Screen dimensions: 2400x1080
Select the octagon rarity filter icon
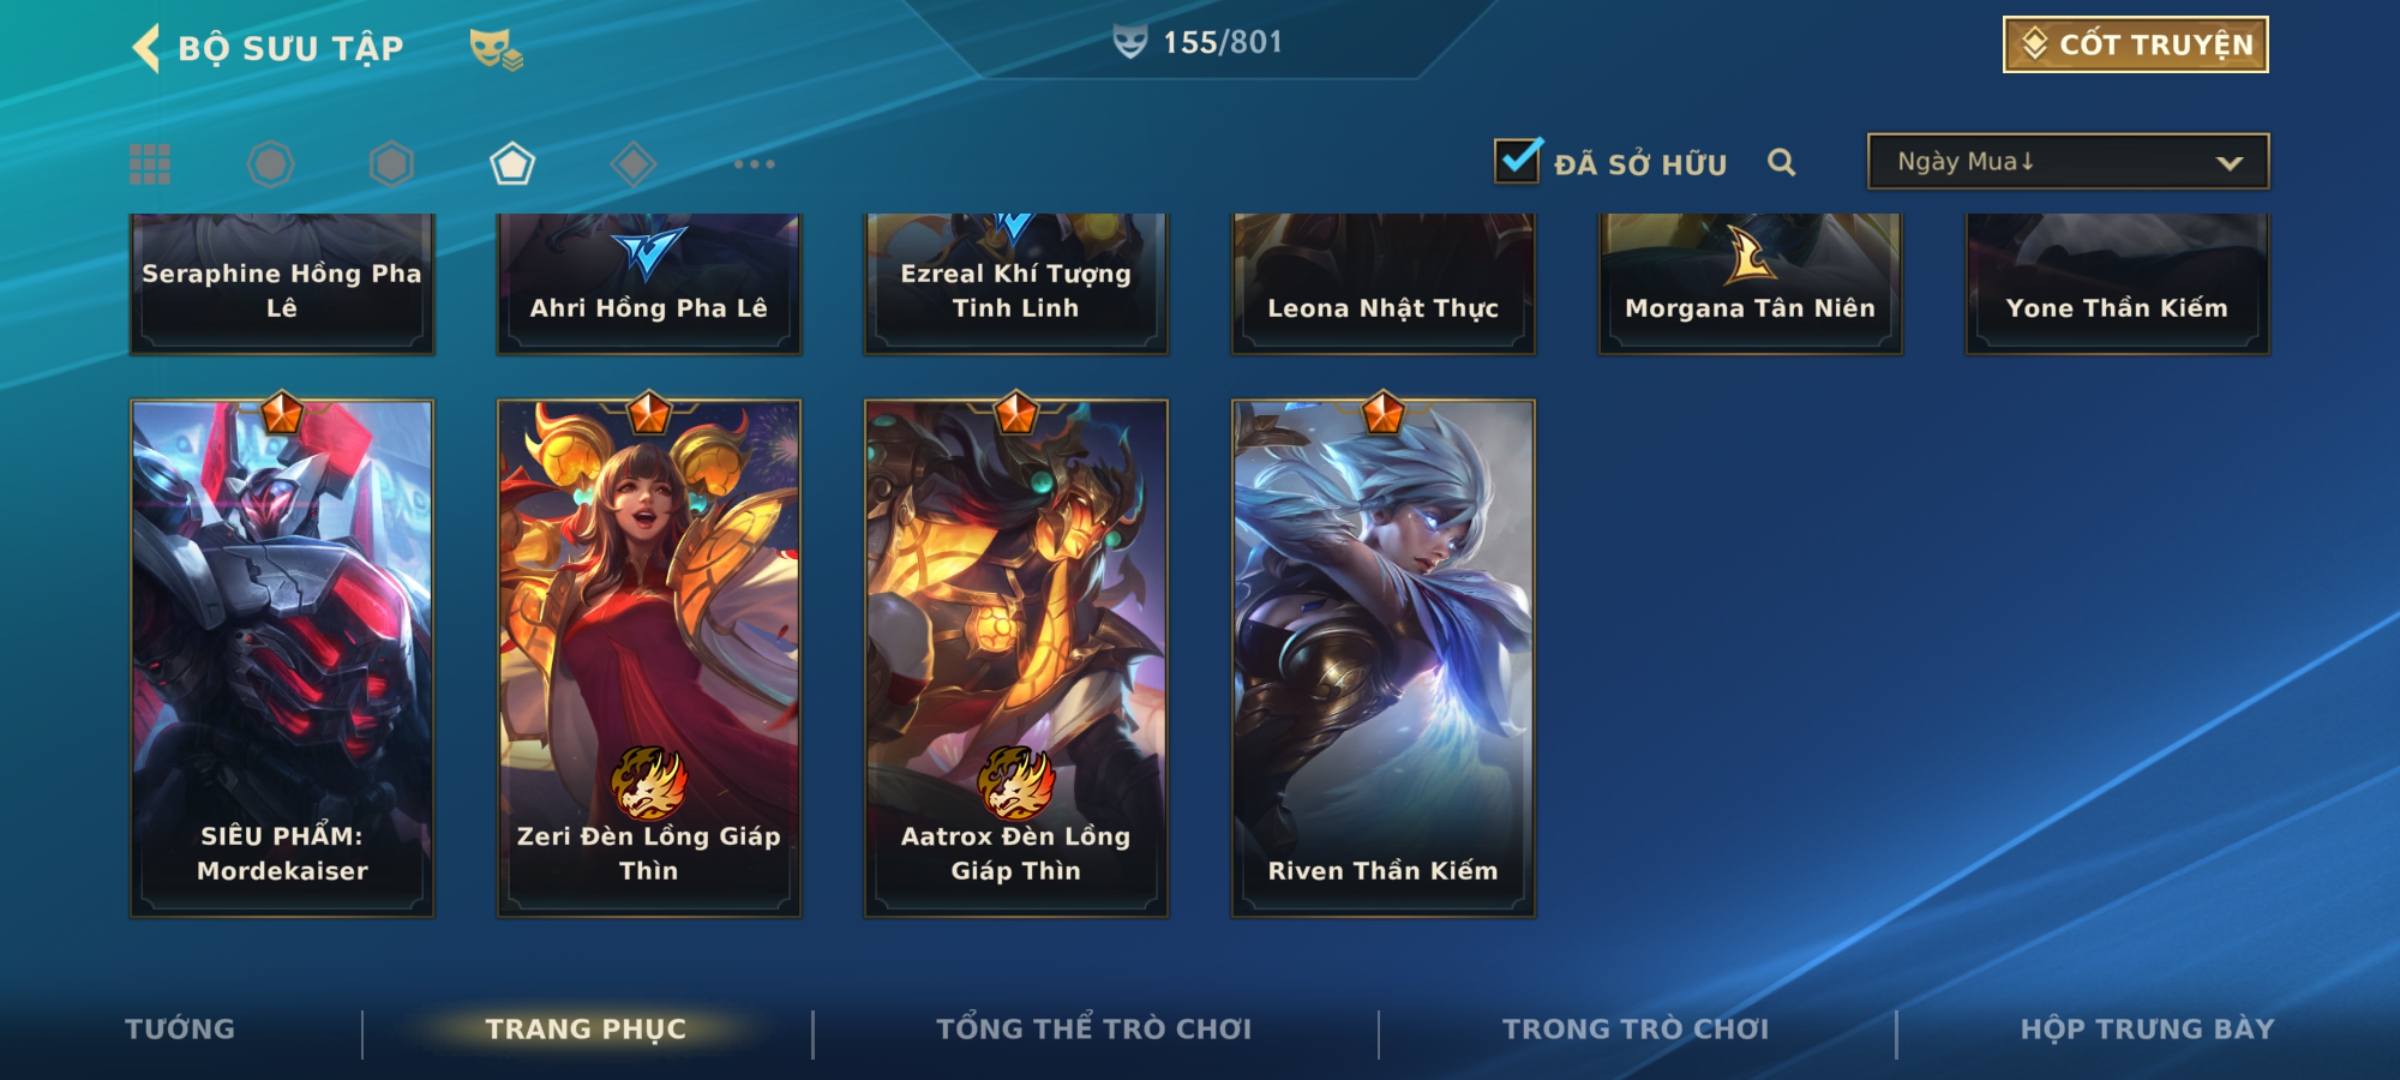coord(270,164)
